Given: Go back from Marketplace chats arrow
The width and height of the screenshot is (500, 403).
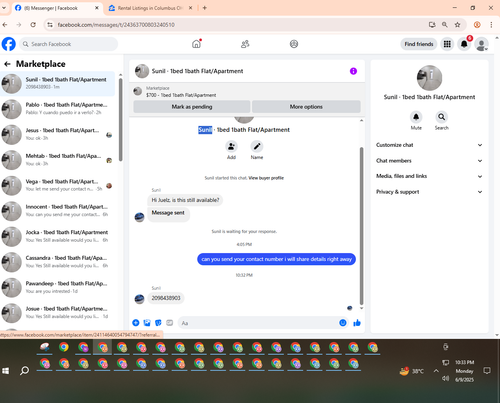Looking at the screenshot, I should click(7, 64).
